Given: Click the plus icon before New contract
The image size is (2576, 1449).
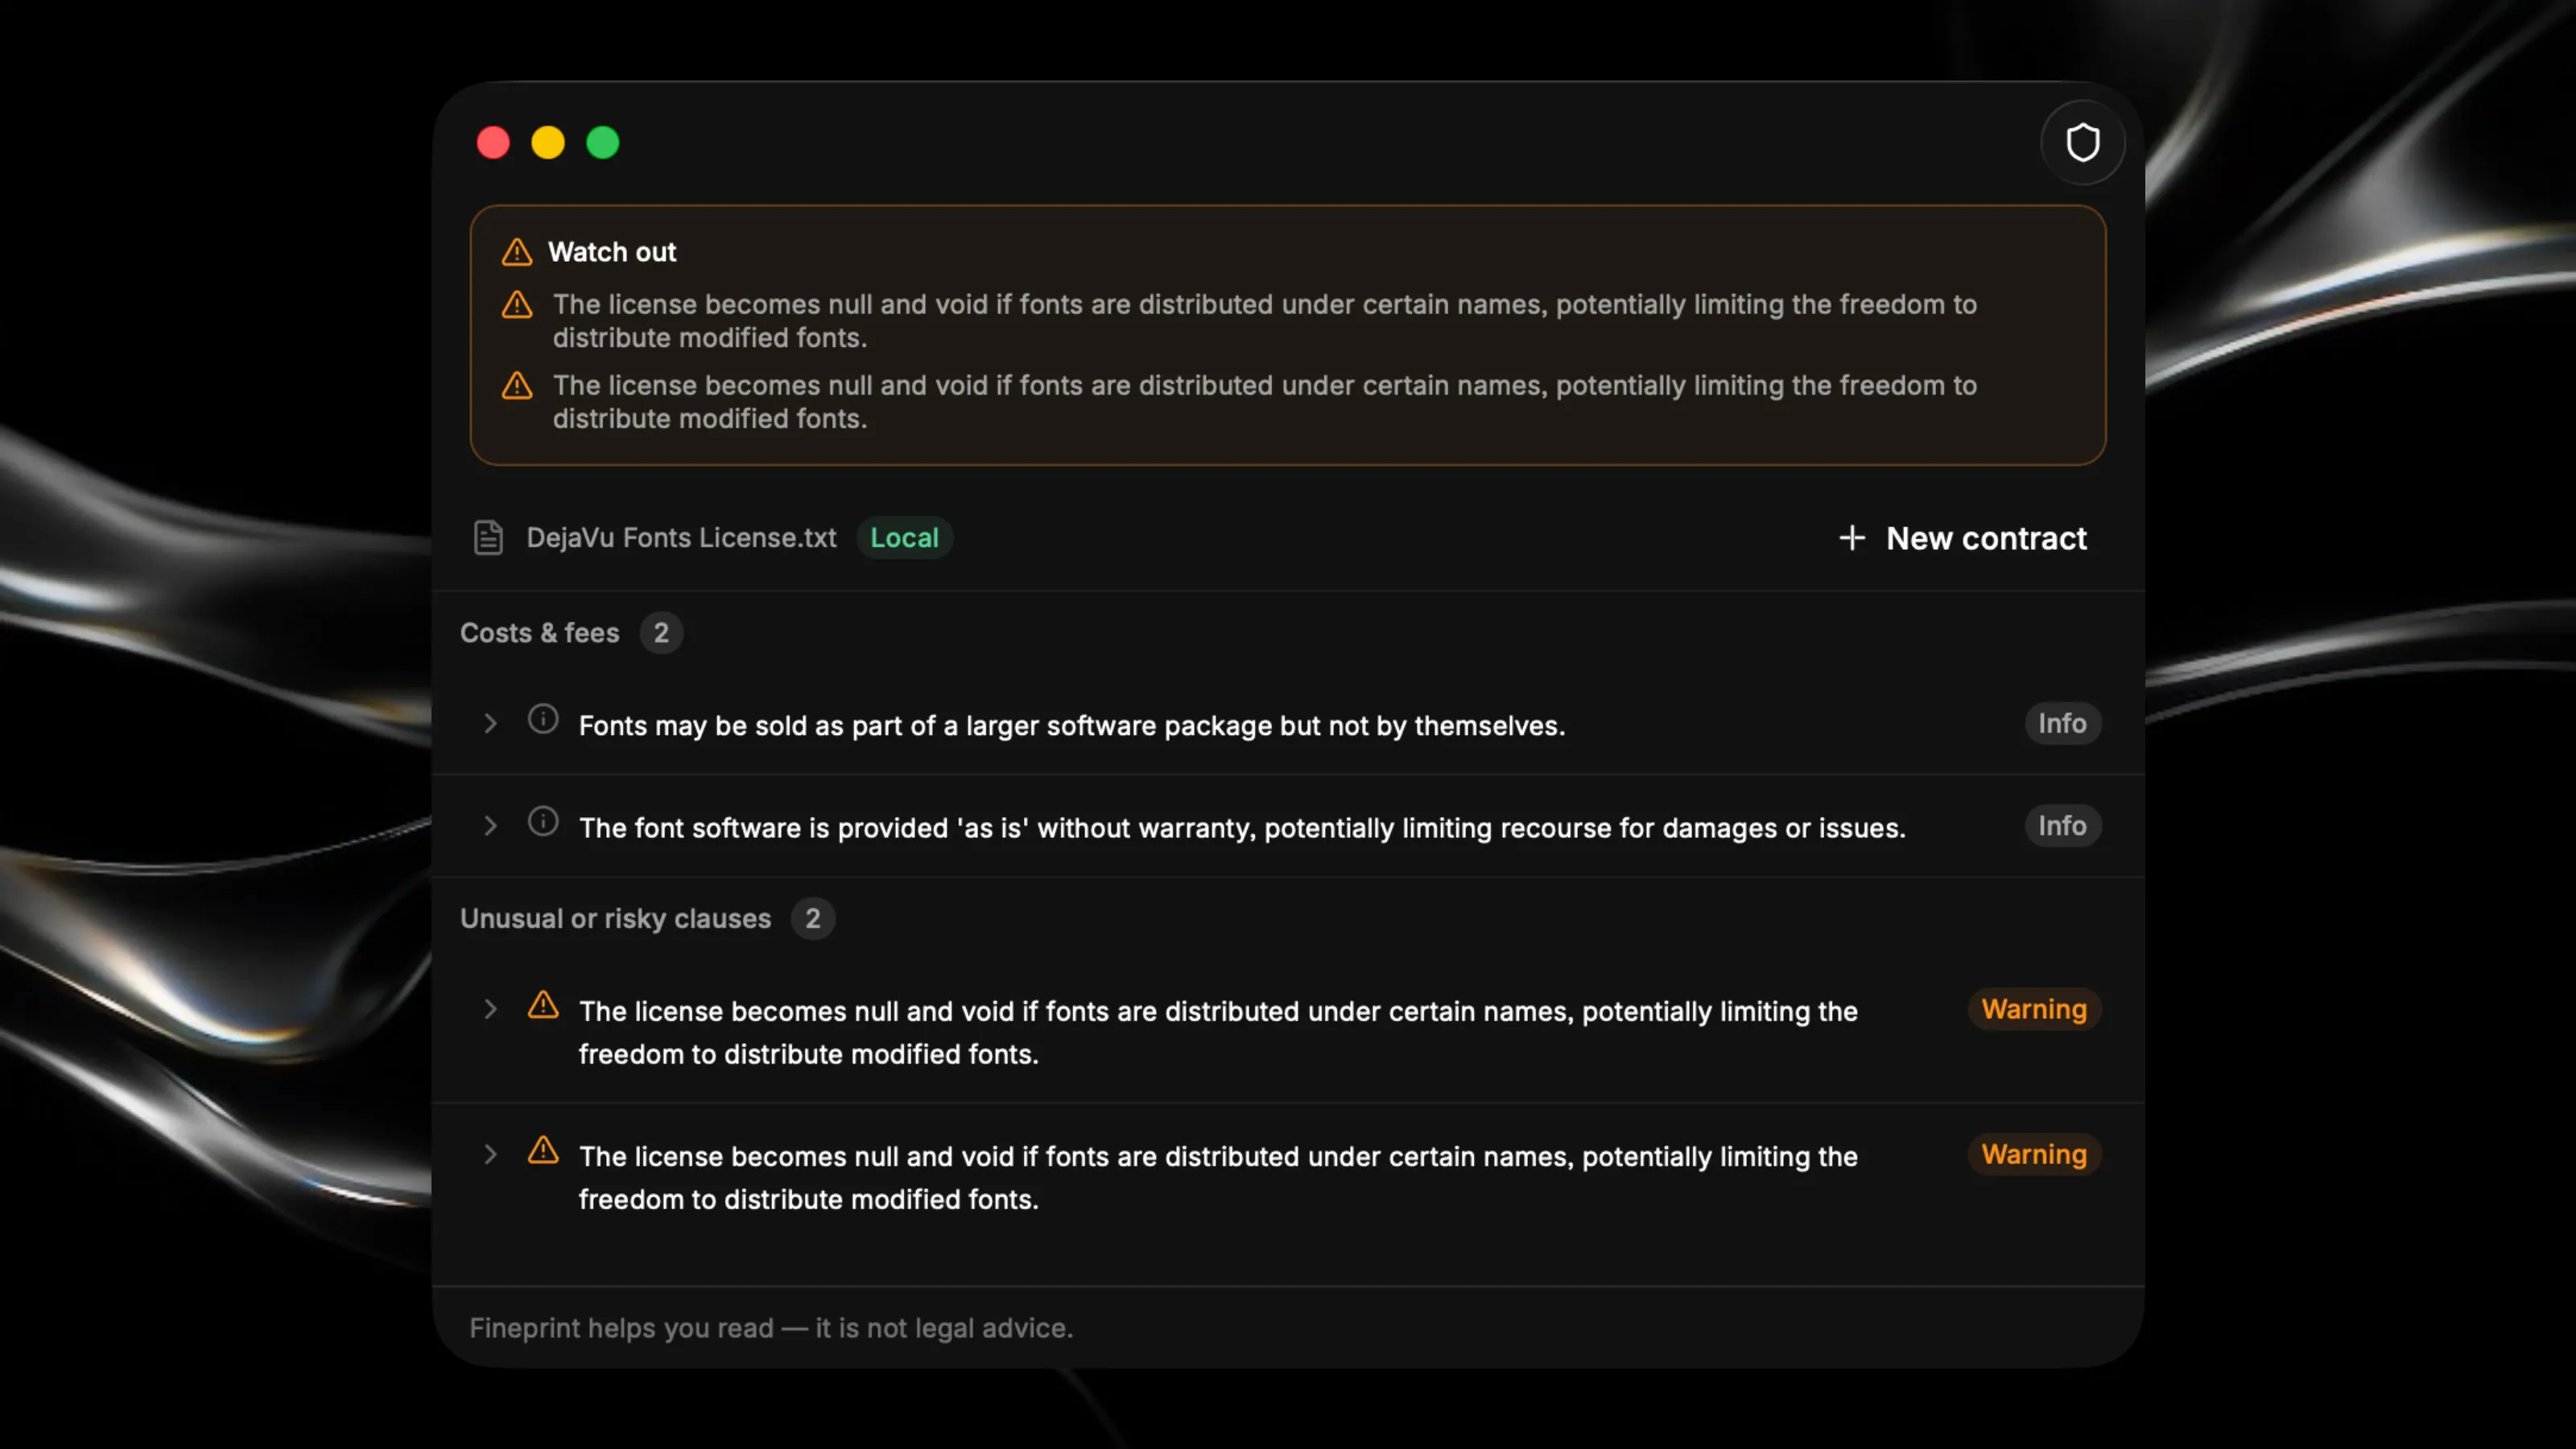Looking at the screenshot, I should pos(1852,538).
